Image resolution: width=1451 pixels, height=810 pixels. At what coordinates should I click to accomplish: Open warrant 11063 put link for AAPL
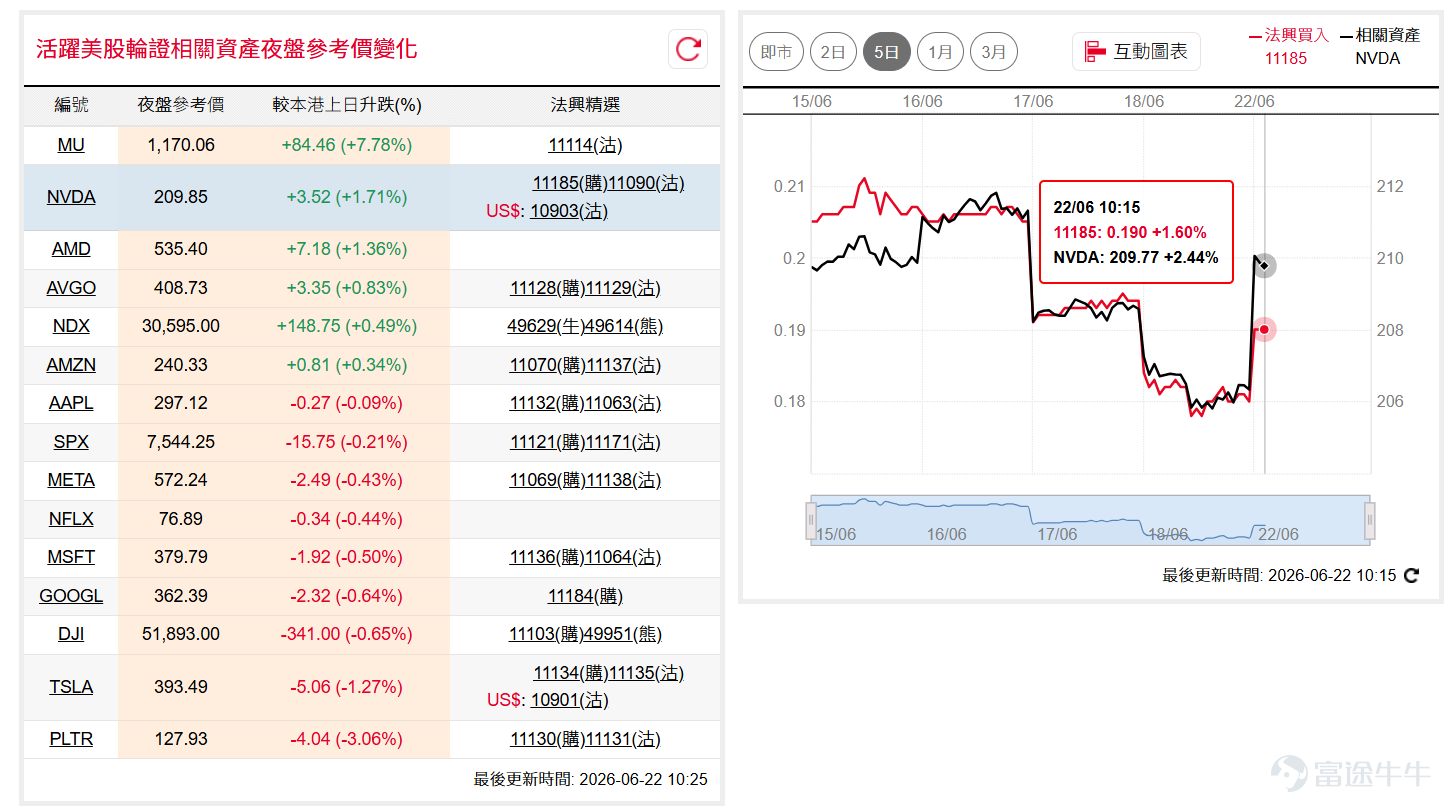tap(624, 403)
